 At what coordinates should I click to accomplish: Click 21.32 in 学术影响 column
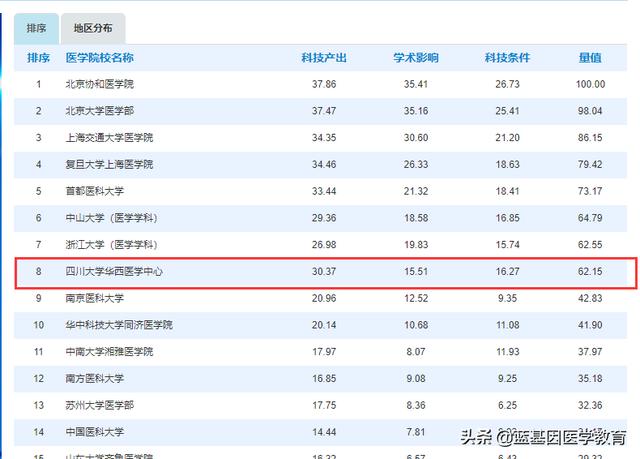coord(416,191)
